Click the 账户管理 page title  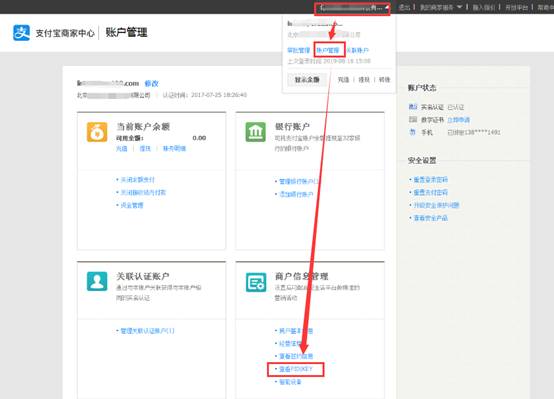(x=126, y=33)
